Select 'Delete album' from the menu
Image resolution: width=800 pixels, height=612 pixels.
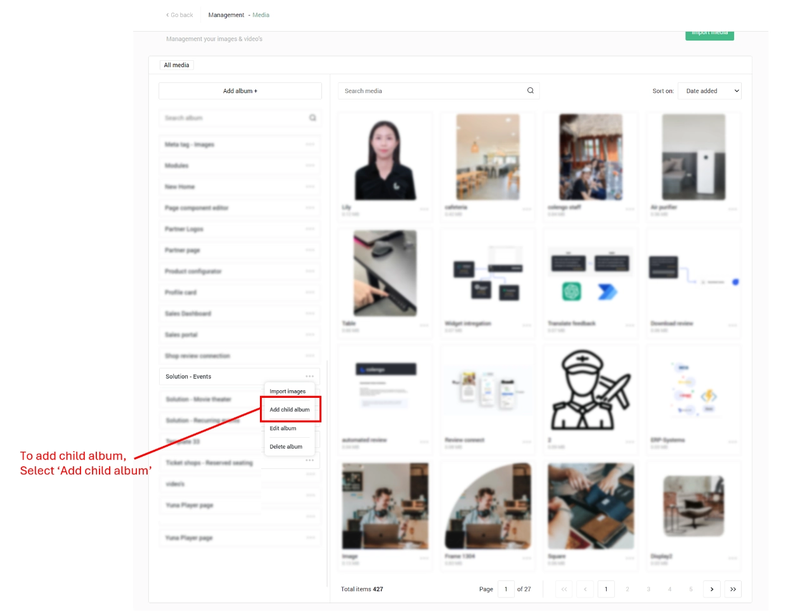pos(286,447)
